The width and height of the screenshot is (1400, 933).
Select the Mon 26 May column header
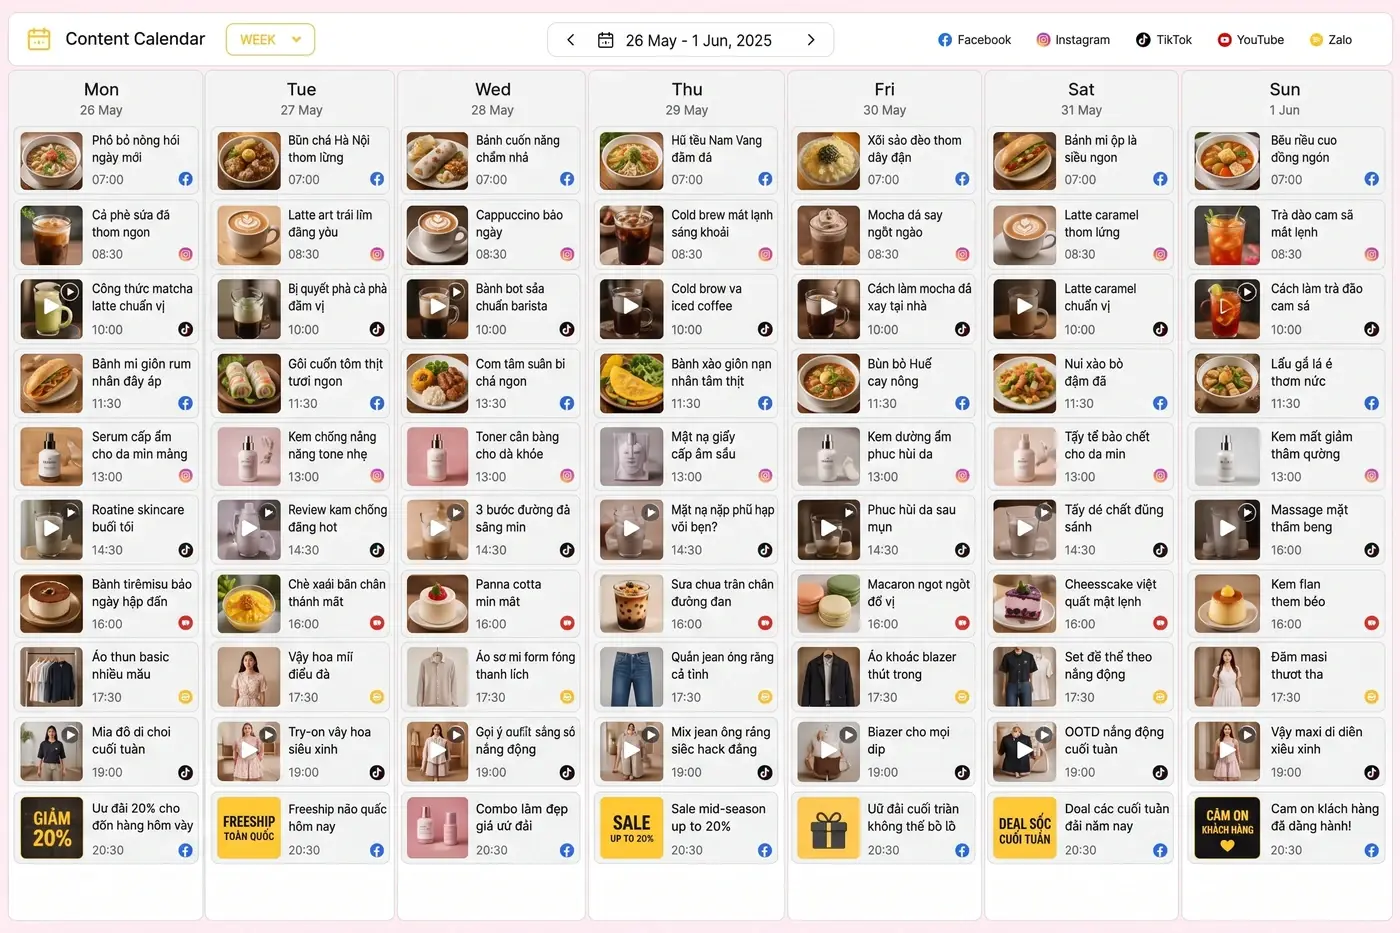click(x=101, y=98)
